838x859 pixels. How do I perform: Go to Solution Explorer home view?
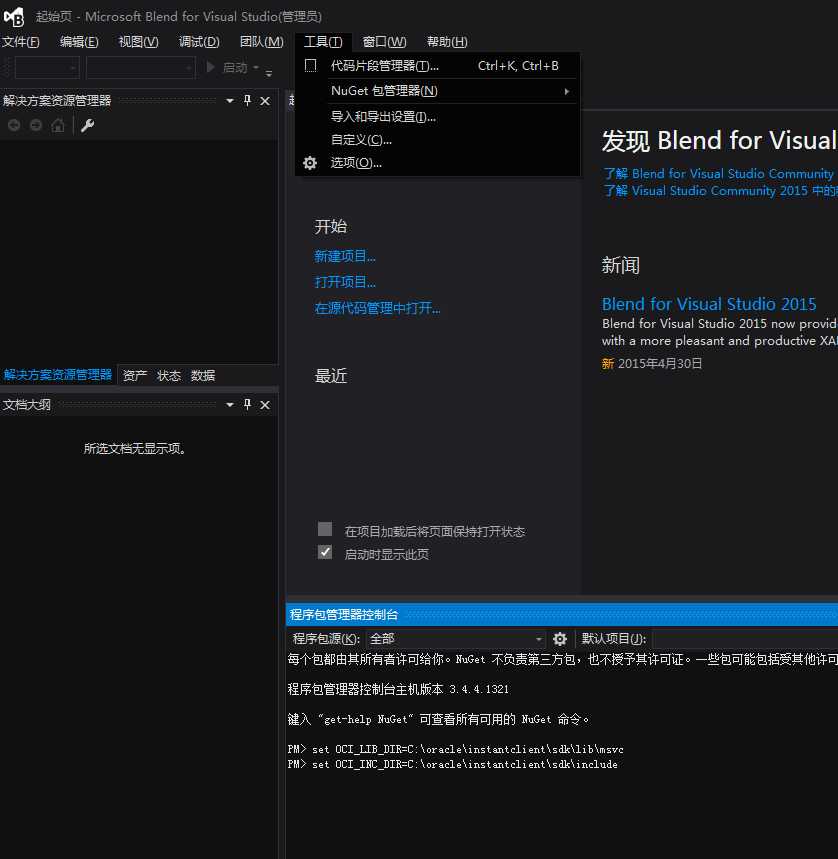[x=58, y=125]
